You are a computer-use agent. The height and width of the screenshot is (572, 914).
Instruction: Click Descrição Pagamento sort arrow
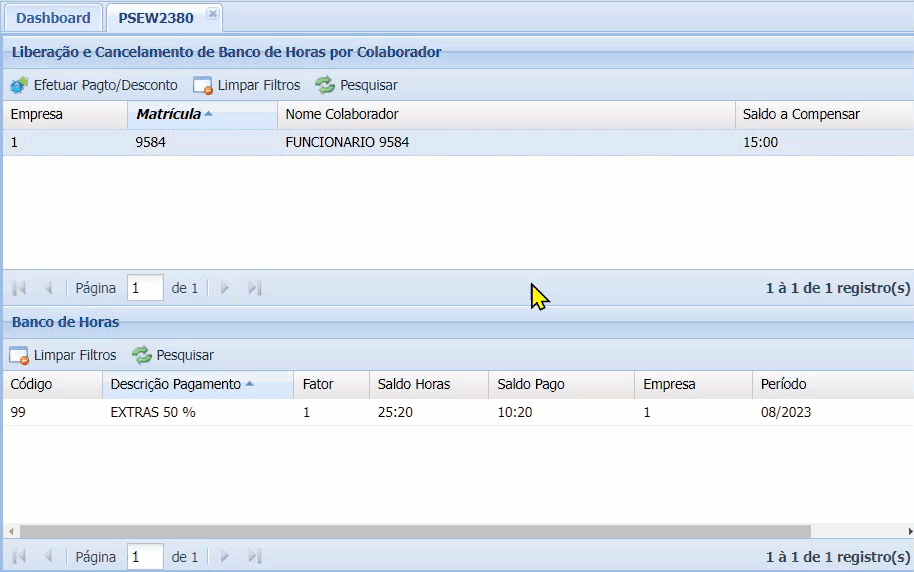pyautogui.click(x=249, y=384)
